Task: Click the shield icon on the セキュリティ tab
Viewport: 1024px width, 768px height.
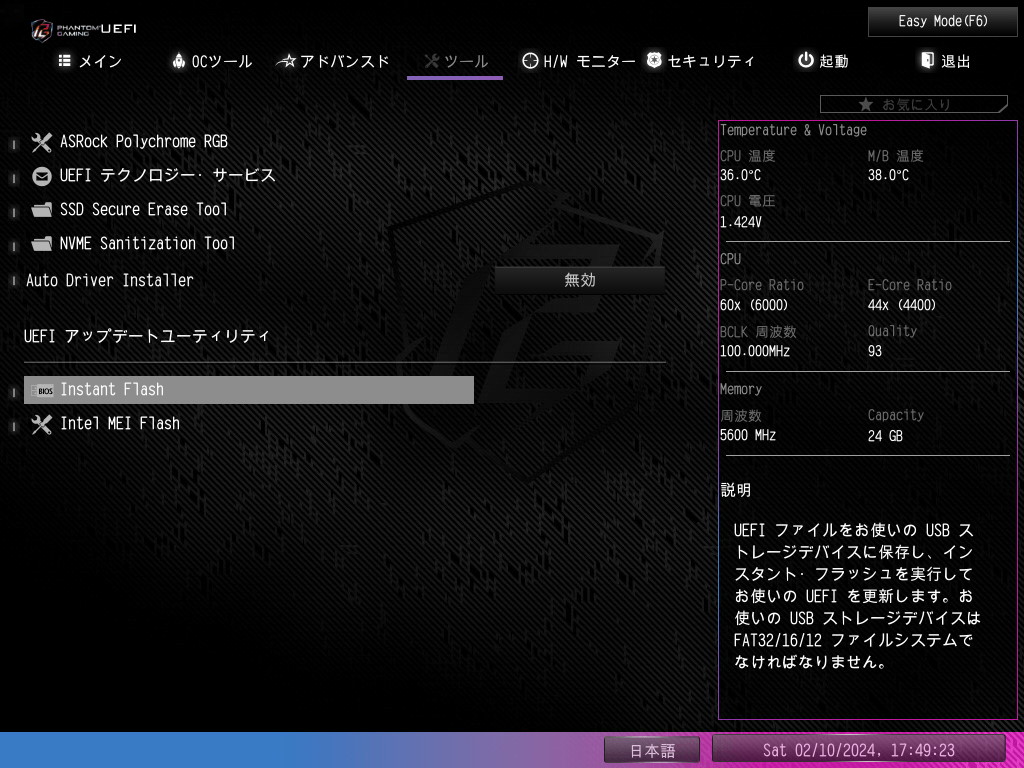Action: click(654, 60)
